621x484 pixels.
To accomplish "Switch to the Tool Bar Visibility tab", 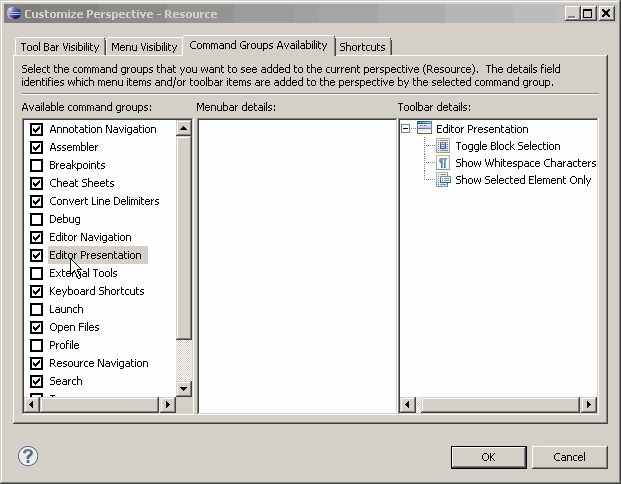I will pyautogui.click(x=60, y=47).
